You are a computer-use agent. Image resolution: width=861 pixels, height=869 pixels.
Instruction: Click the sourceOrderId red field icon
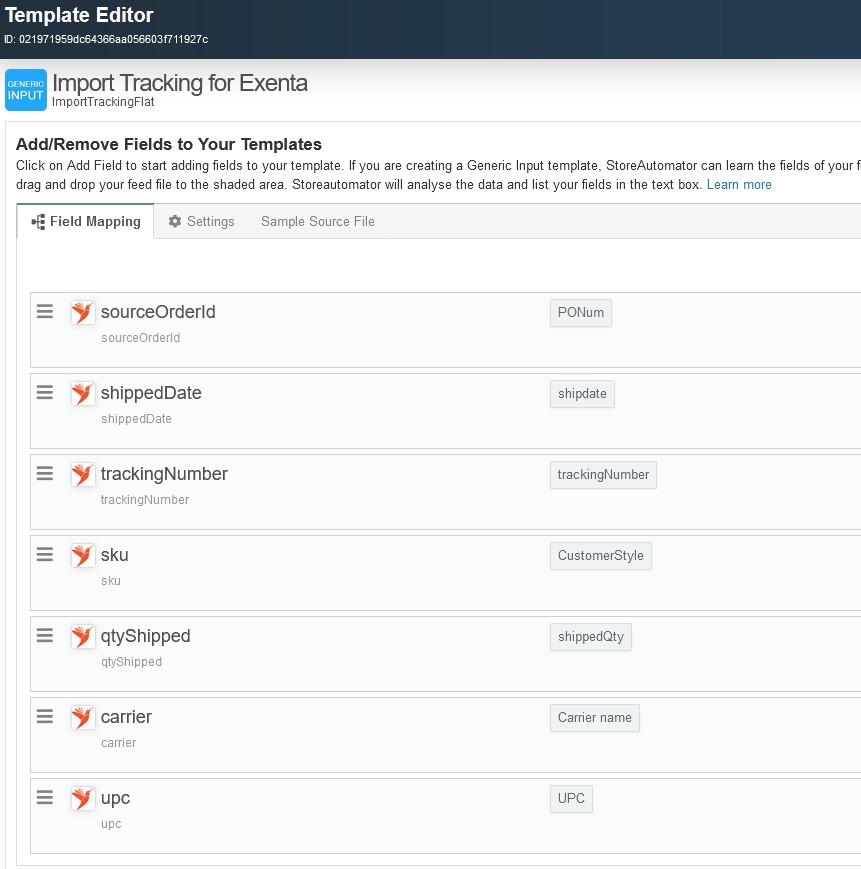(x=82, y=312)
